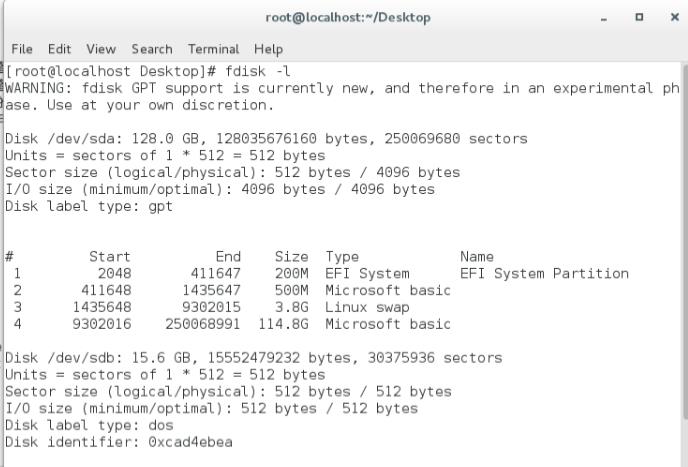This screenshot has width=688, height=467.
Task: Click the text 'Disk /dev/sdb: 15.6 GB'
Action: [x=101, y=358]
